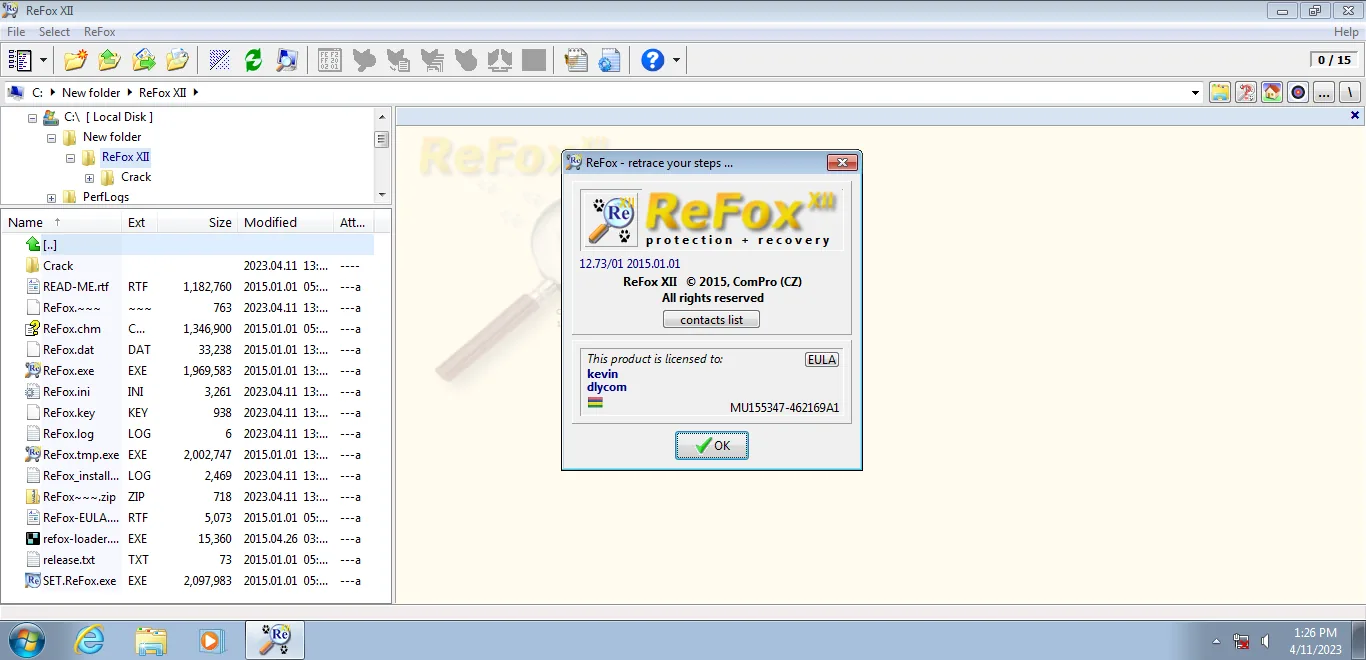Click the document with gear settings icon
The width and height of the screenshot is (1366, 660).
[609, 60]
